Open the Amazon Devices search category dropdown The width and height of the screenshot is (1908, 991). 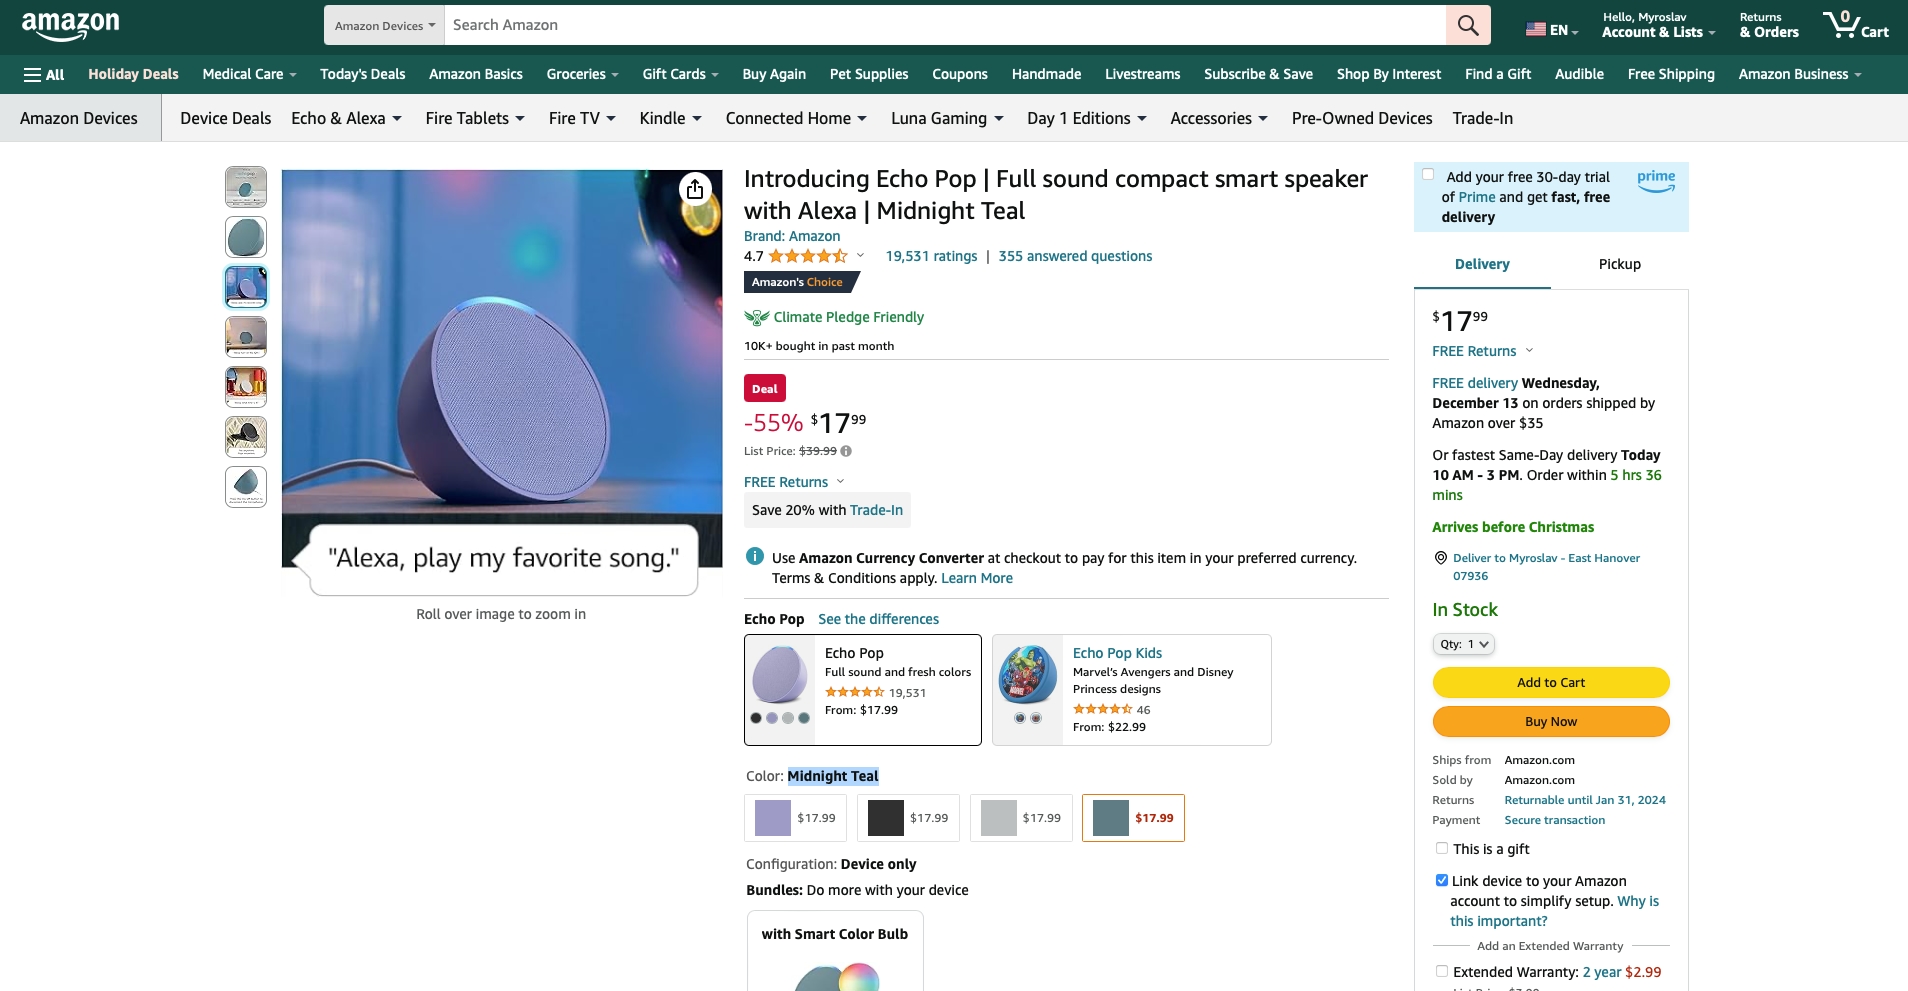(384, 25)
